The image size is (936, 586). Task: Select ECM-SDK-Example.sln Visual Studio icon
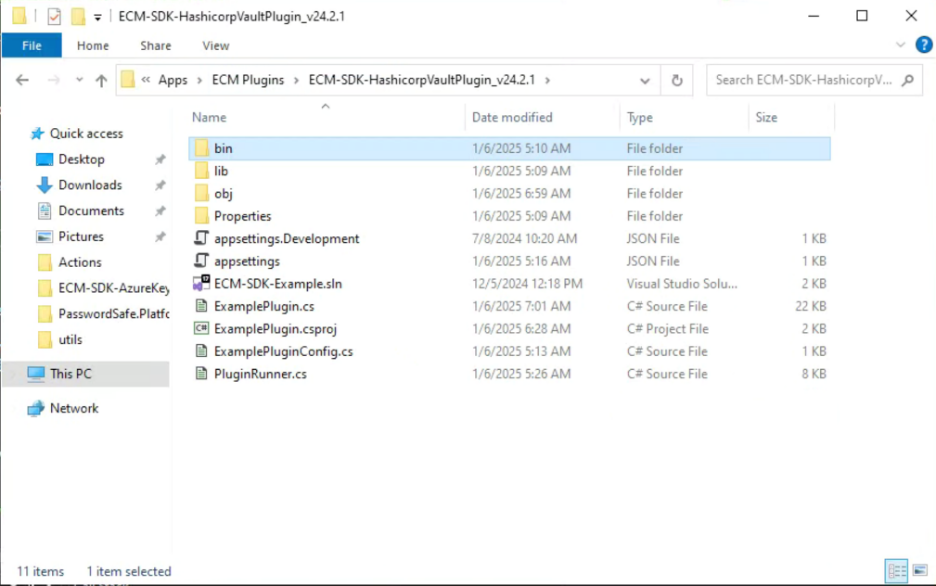[x=201, y=283]
